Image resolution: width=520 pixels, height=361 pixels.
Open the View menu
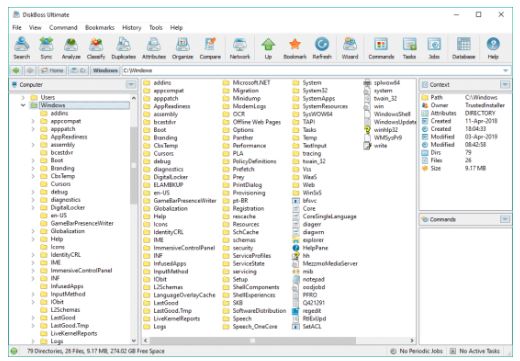point(35,28)
